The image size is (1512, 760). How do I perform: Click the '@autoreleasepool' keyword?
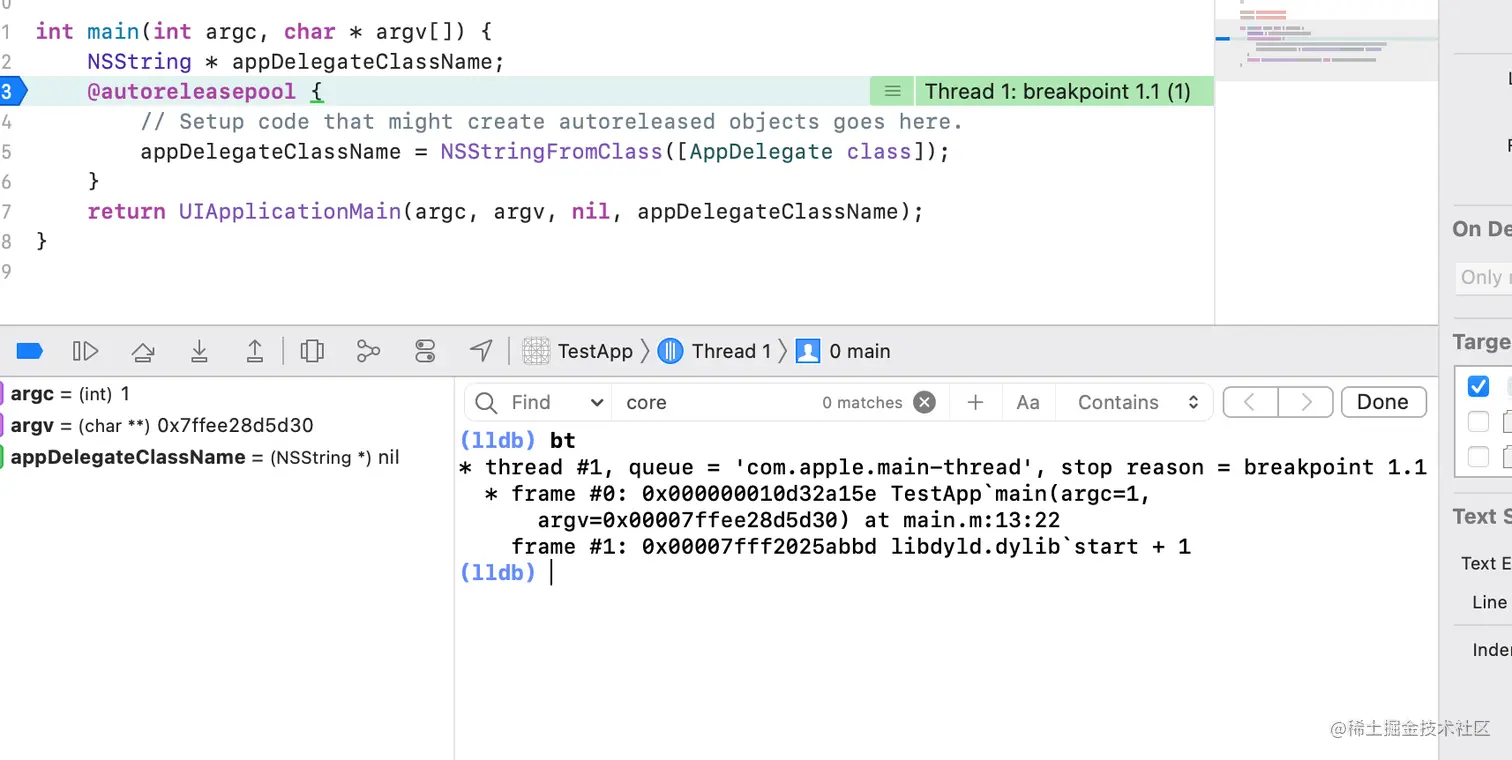click(192, 92)
